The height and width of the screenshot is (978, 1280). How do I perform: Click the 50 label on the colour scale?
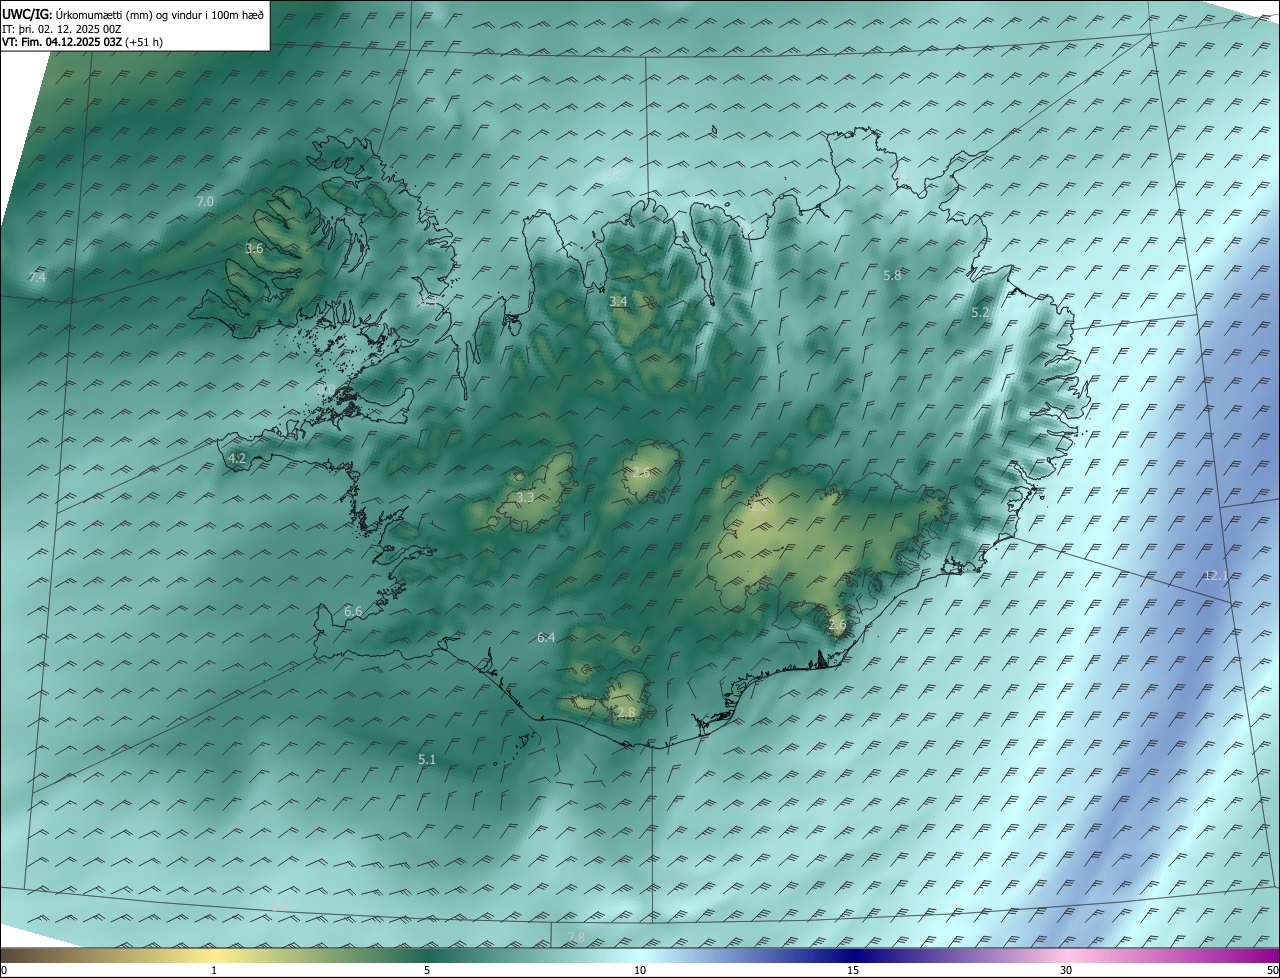[x=1272, y=971]
